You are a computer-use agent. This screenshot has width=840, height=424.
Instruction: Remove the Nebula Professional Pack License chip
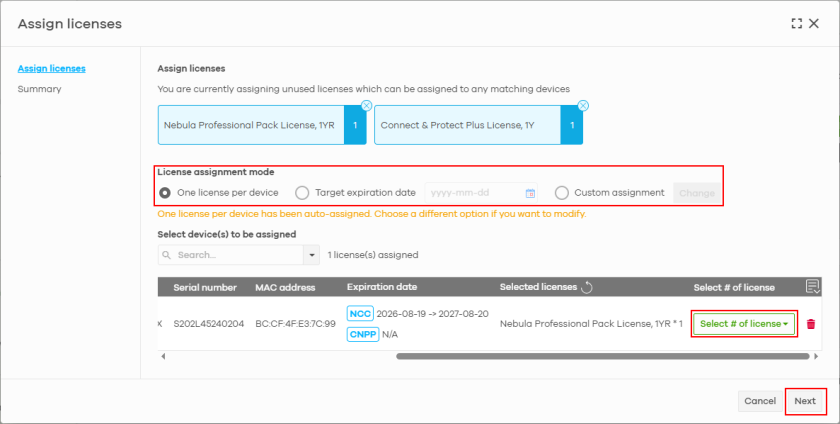[366, 106]
